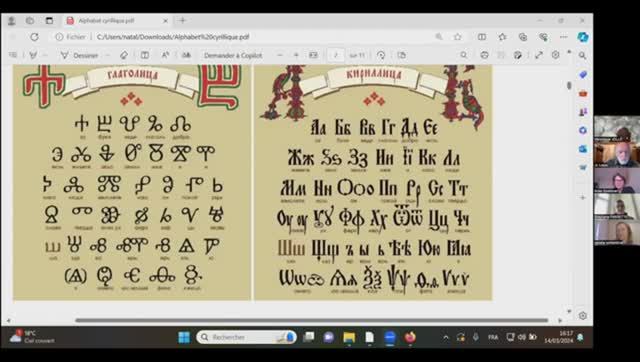Click the fit to width icon
Screen dimensions: 640x362
click(x=313, y=55)
